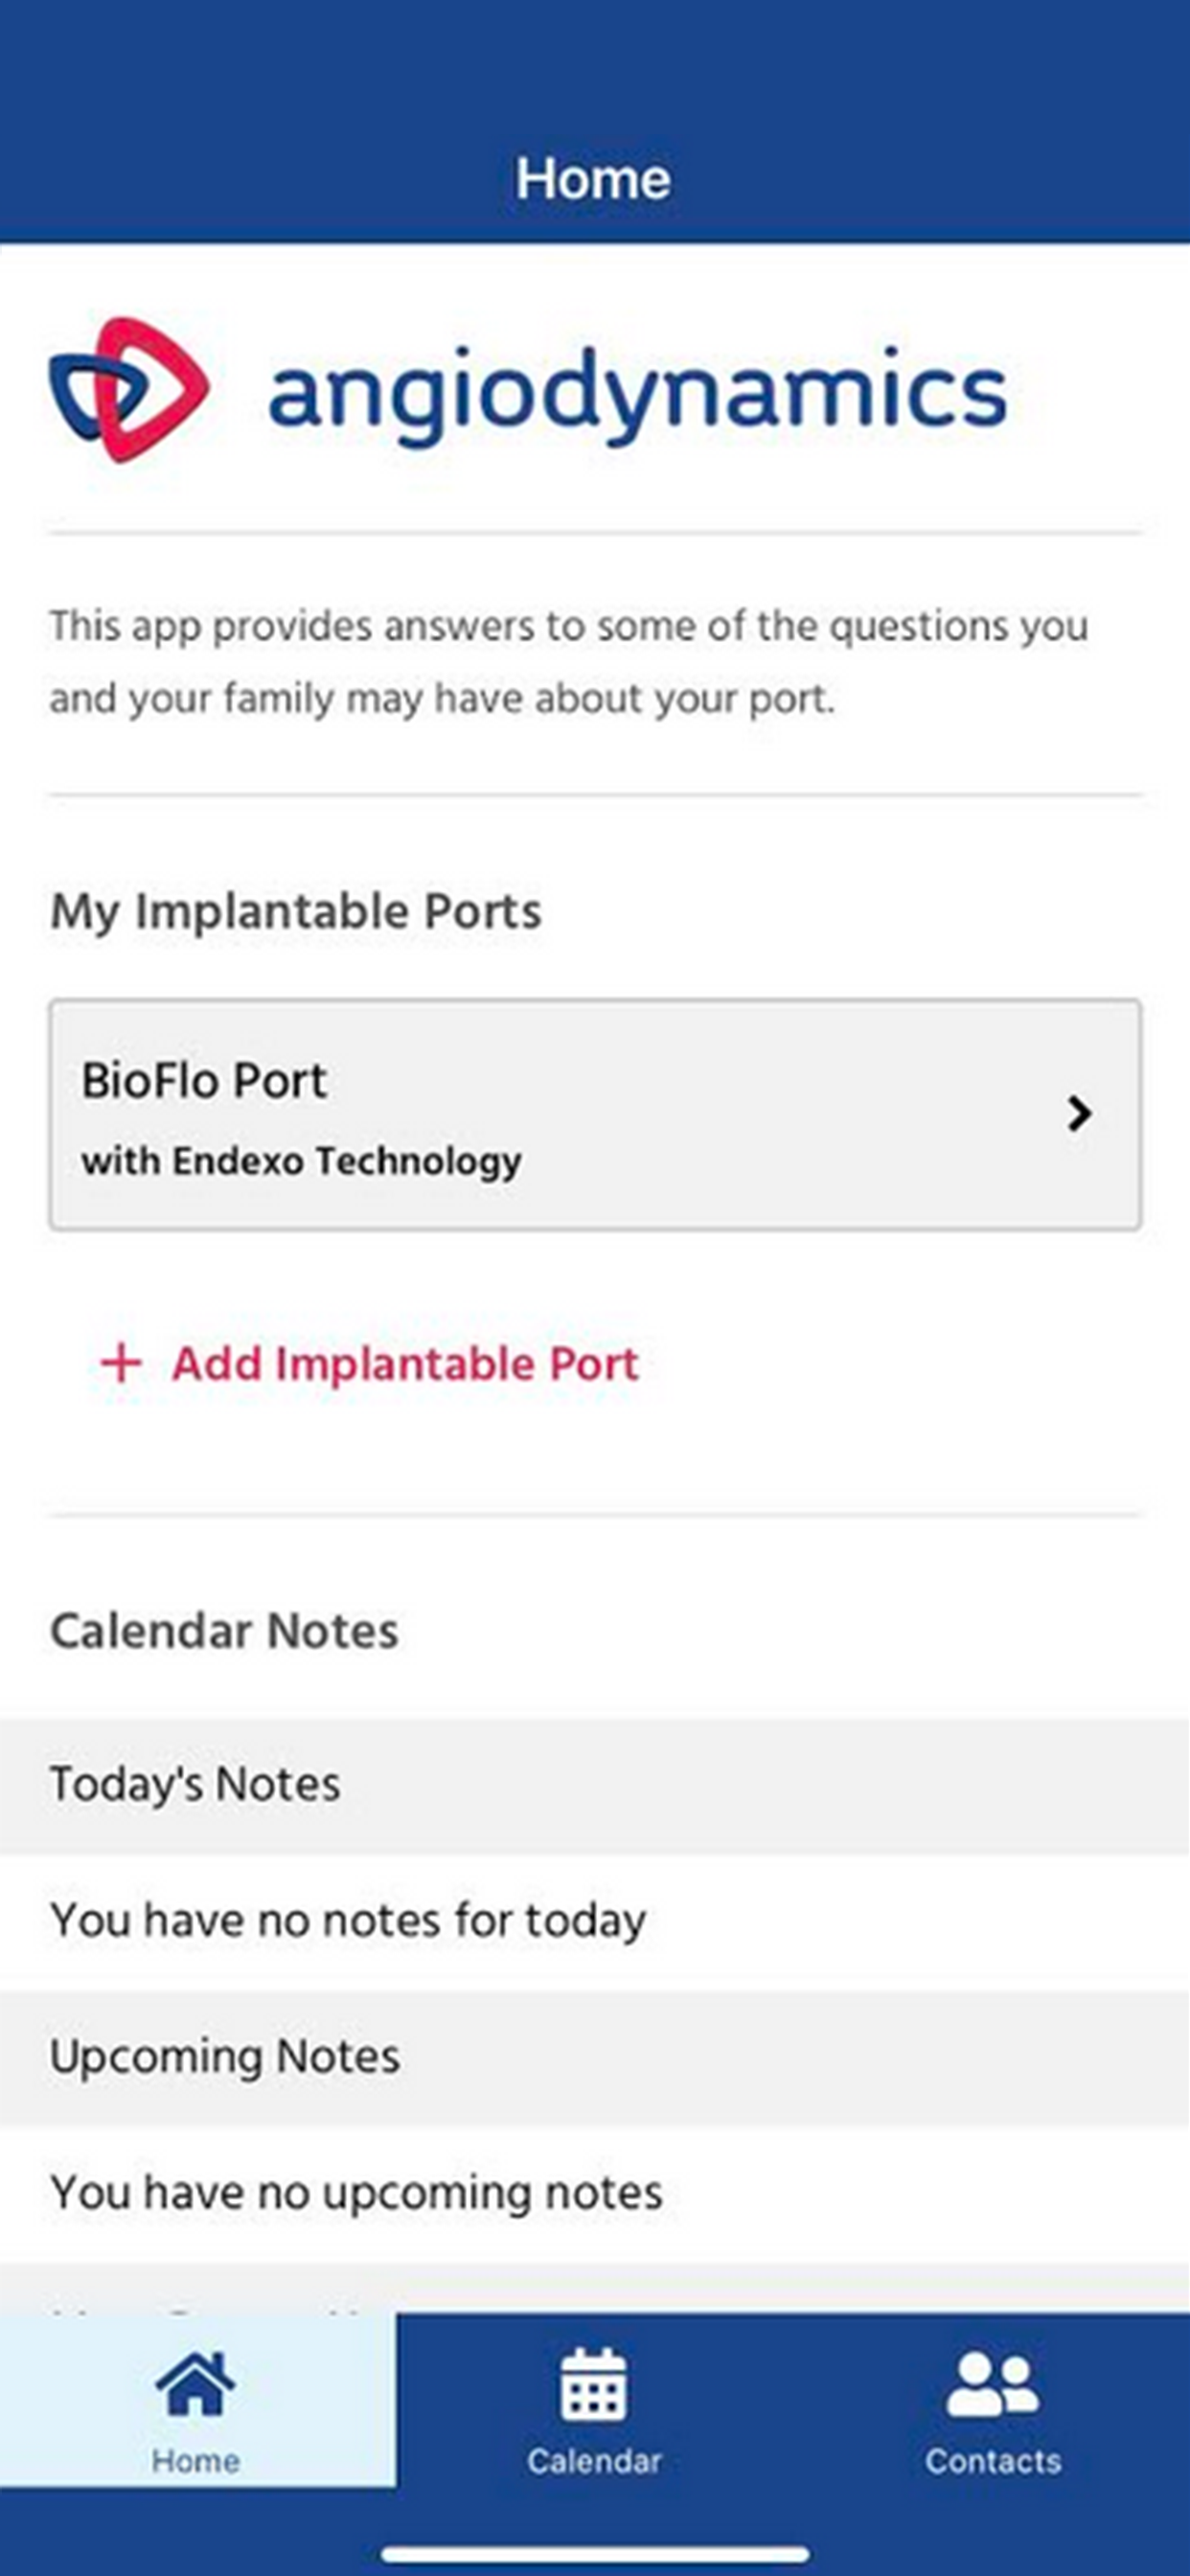Select the Home tab label
This screenshot has height=2576, width=1190.
click(x=195, y=2461)
